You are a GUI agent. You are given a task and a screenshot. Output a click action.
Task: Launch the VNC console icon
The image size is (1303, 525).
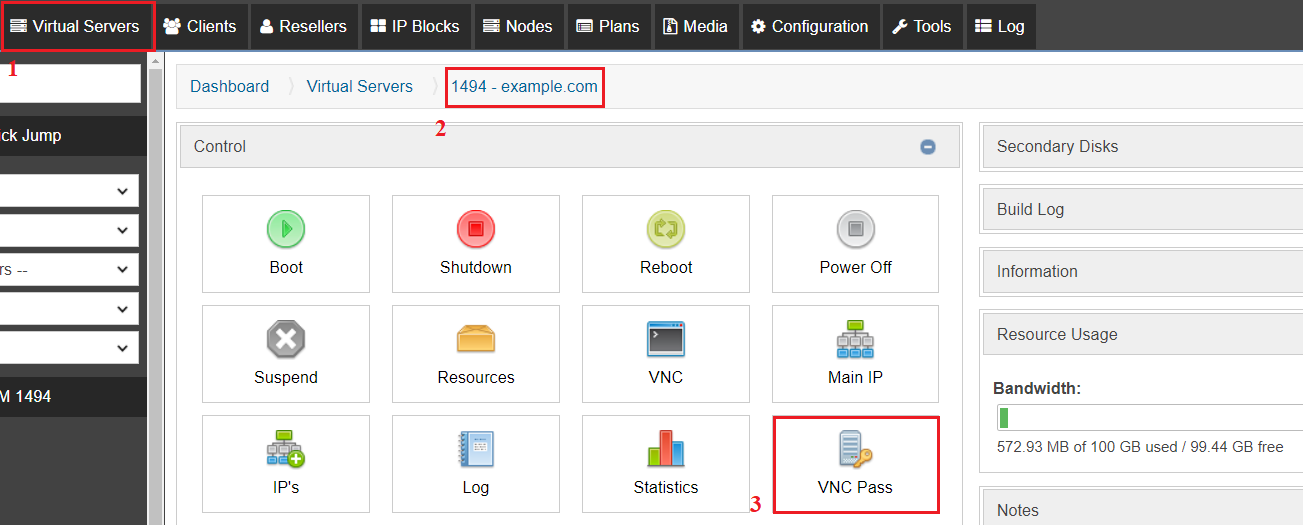pos(666,340)
